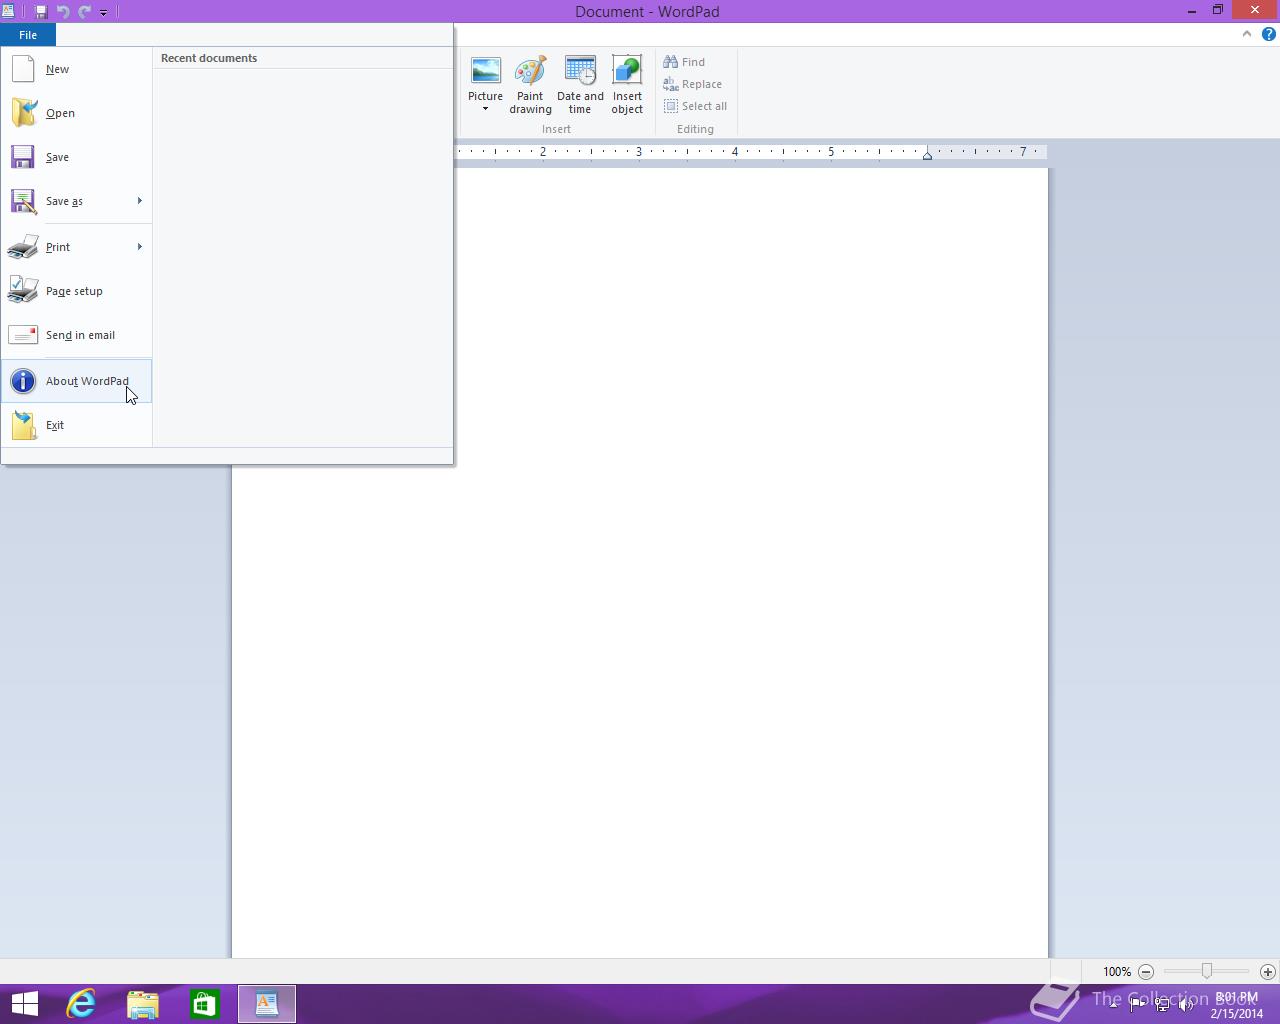Screen dimensions: 1280x1024
Task: Click the Find binoculars icon
Action: 671,62
